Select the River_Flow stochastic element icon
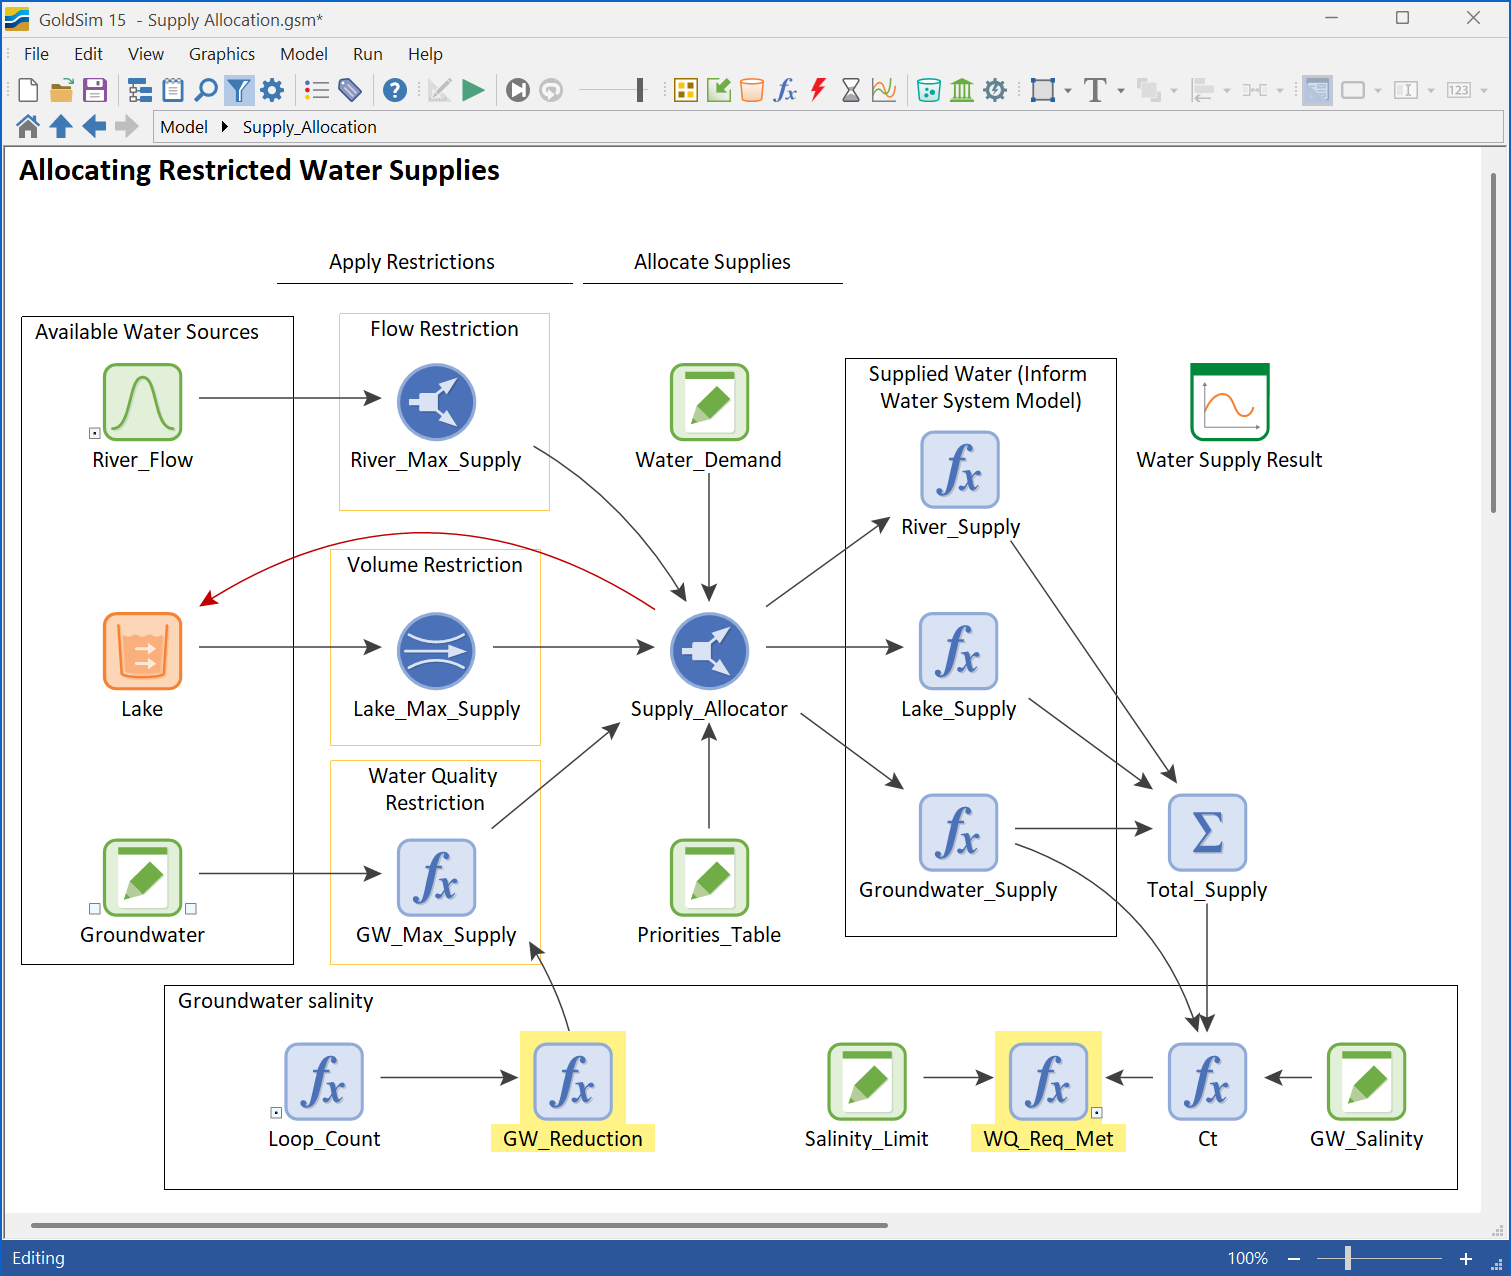Screen dimensions: 1511x1276 click(143, 402)
